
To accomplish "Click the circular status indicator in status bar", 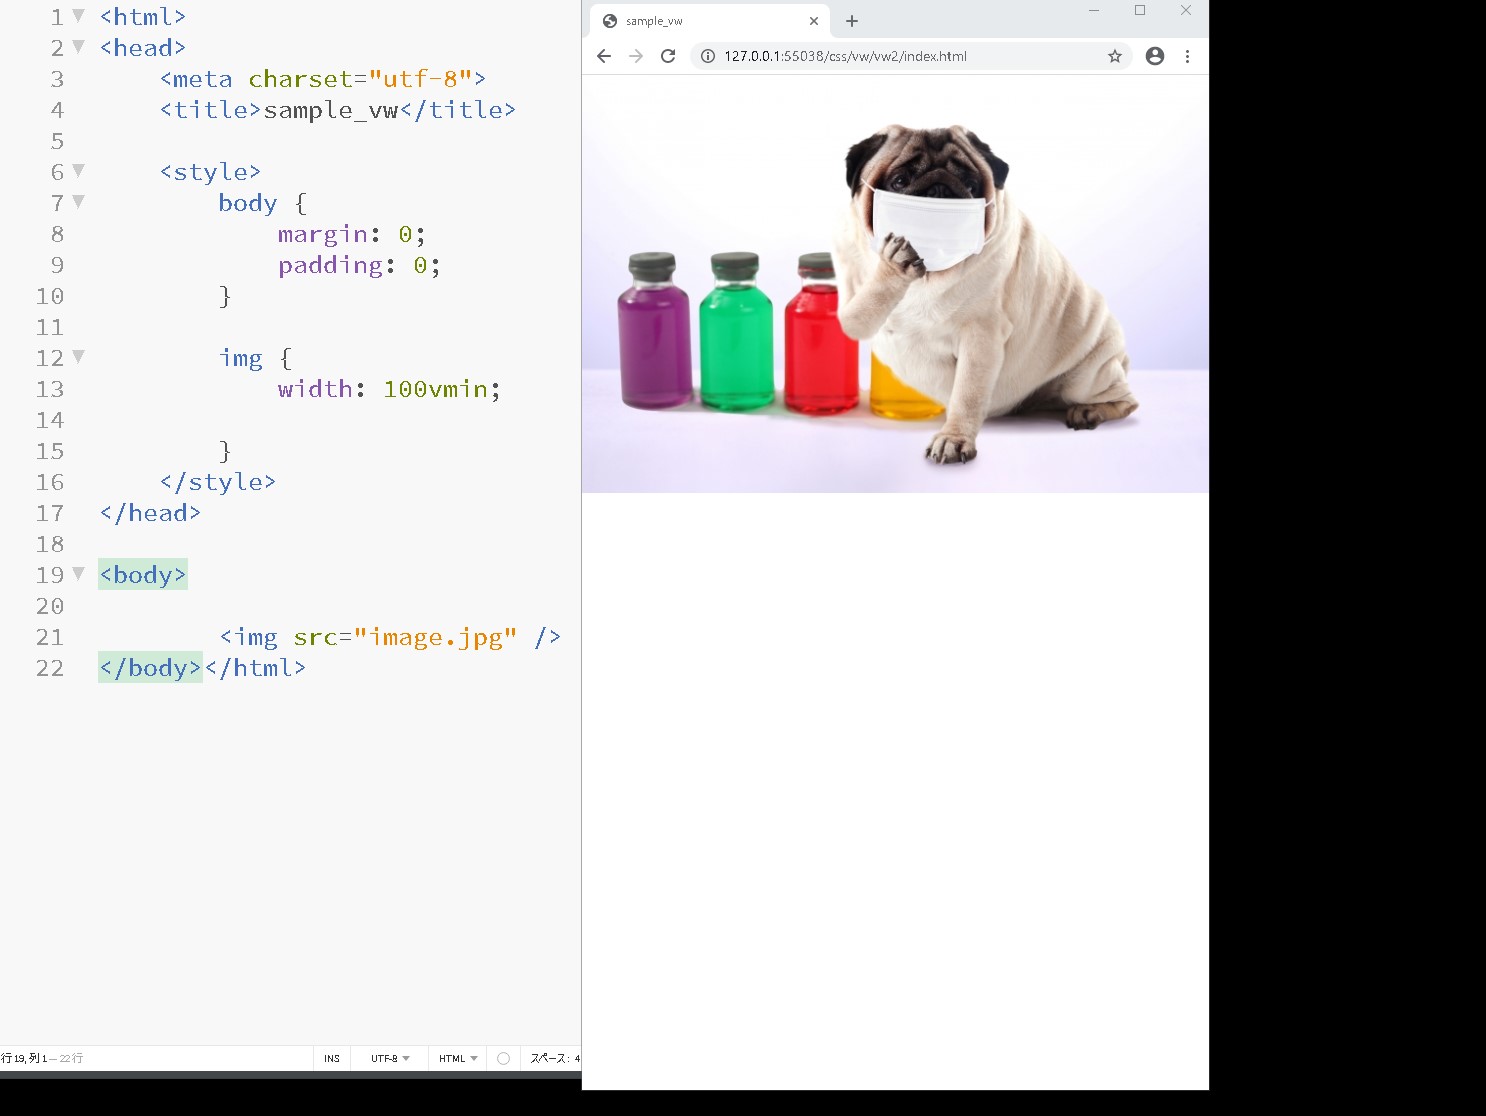I will [x=504, y=1058].
